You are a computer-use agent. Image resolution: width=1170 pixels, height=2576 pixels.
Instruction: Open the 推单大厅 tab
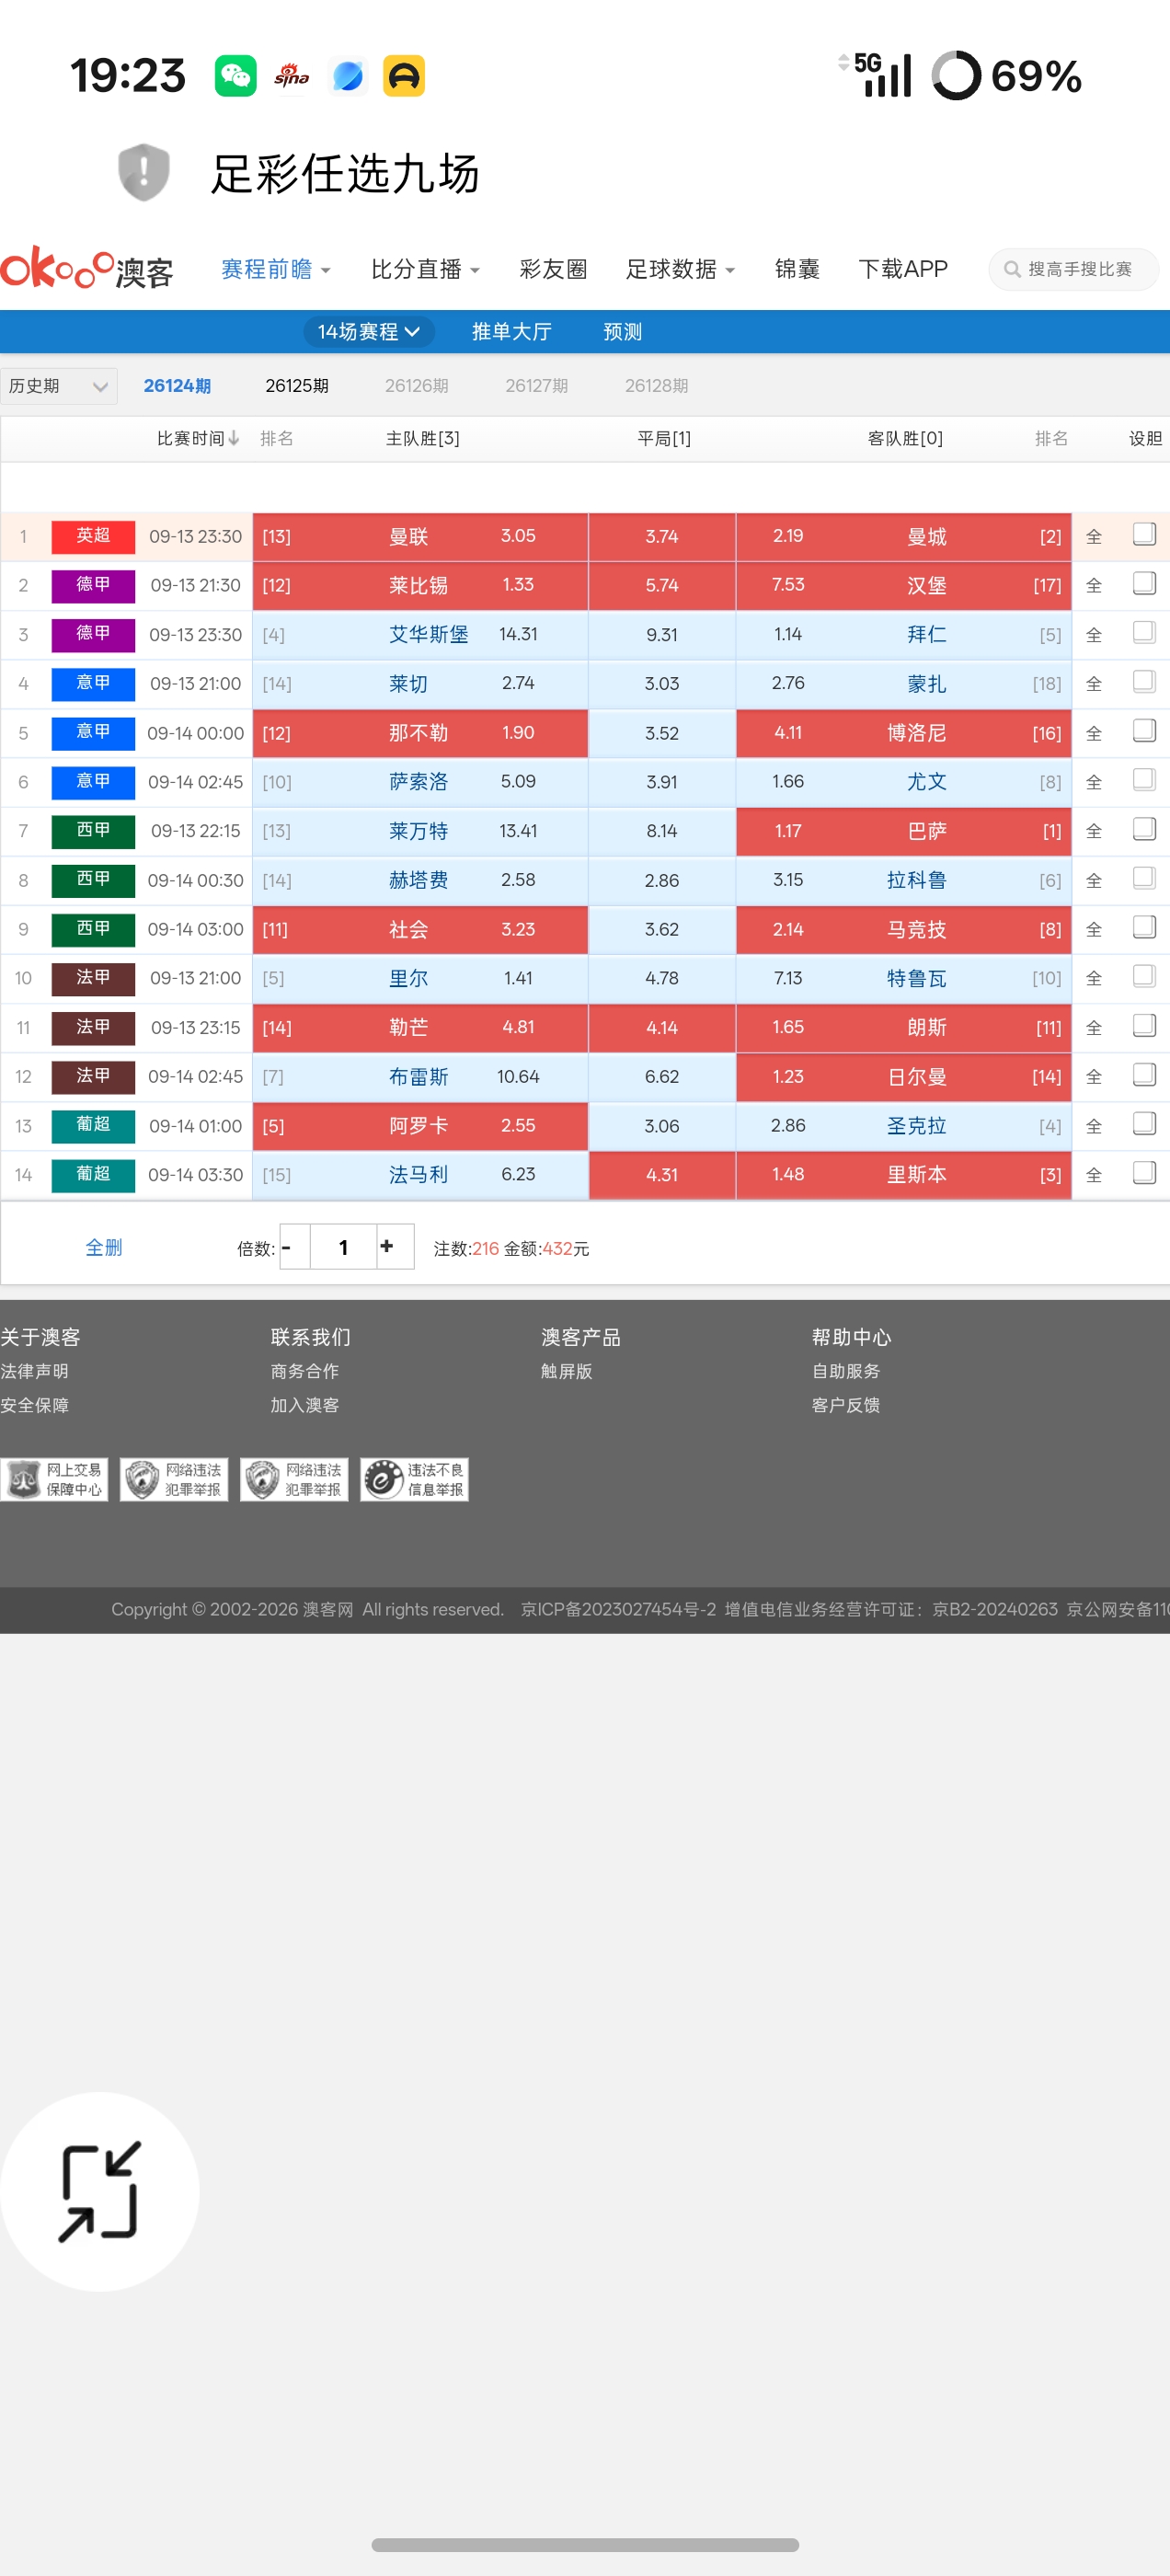pyautogui.click(x=512, y=331)
